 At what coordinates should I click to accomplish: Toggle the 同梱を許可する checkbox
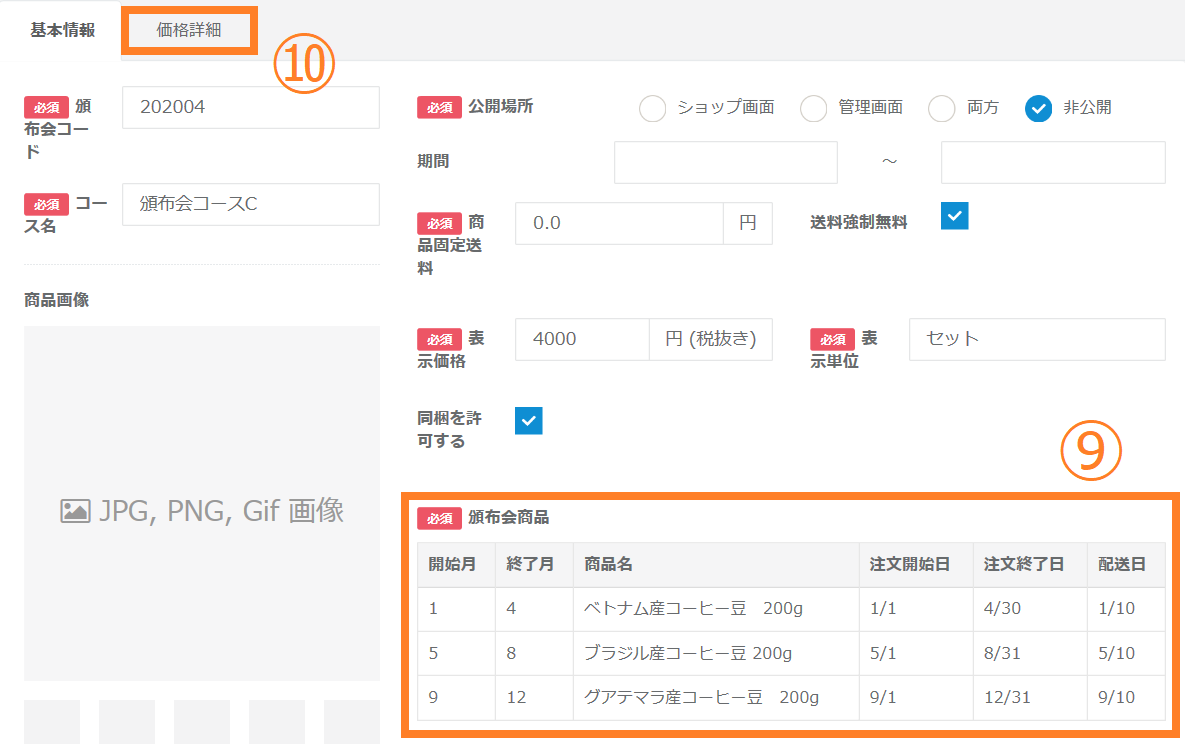tap(528, 420)
